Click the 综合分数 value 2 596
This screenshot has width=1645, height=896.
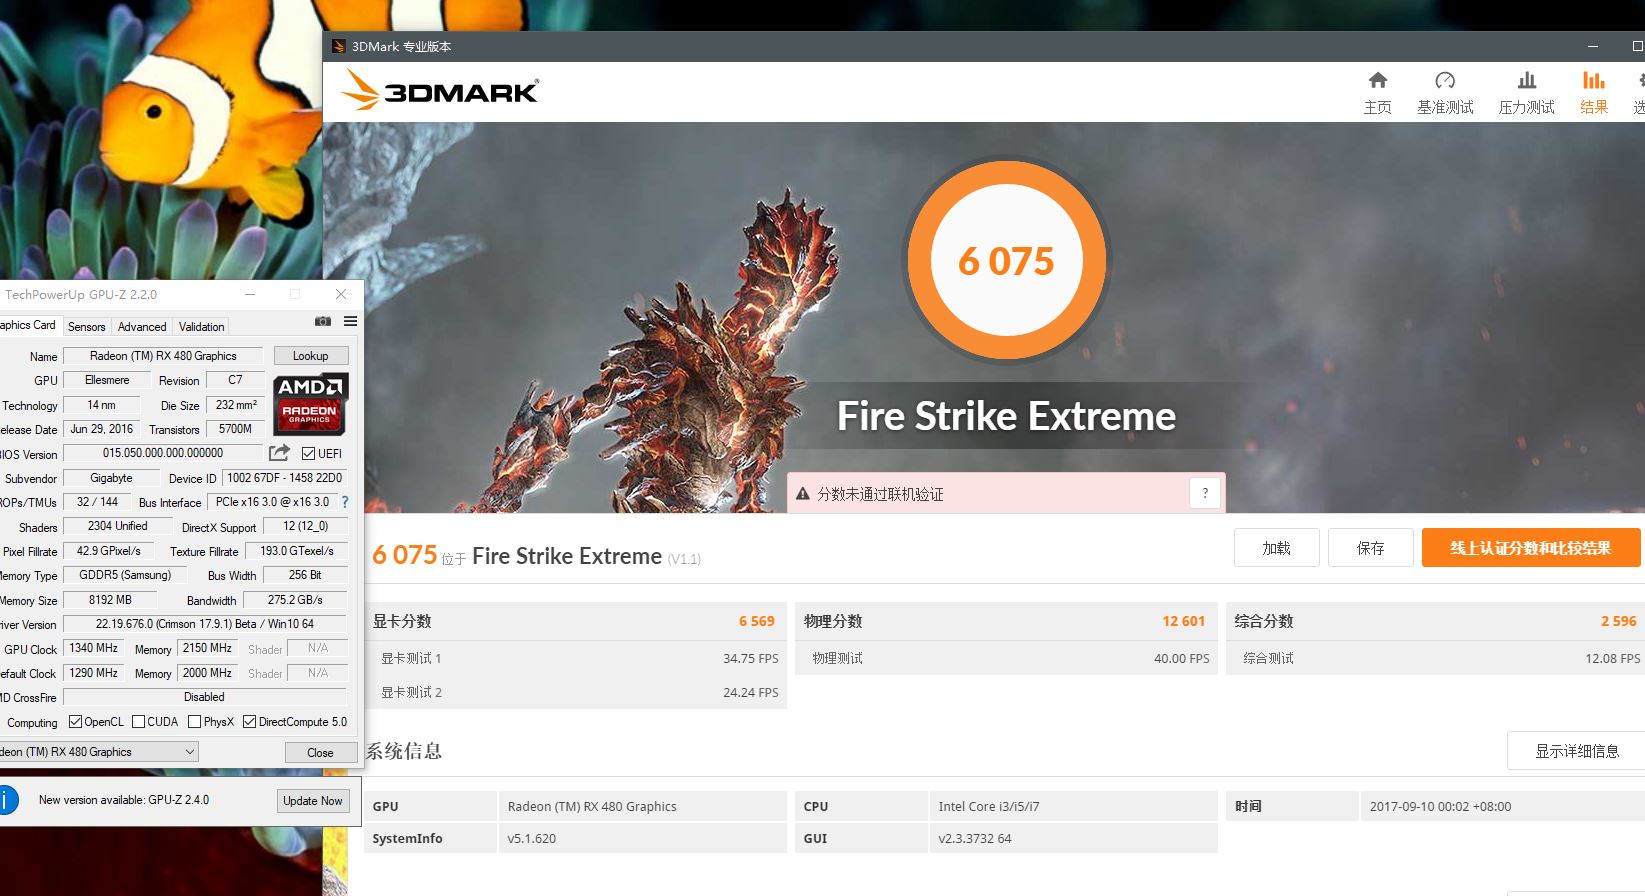point(1618,621)
